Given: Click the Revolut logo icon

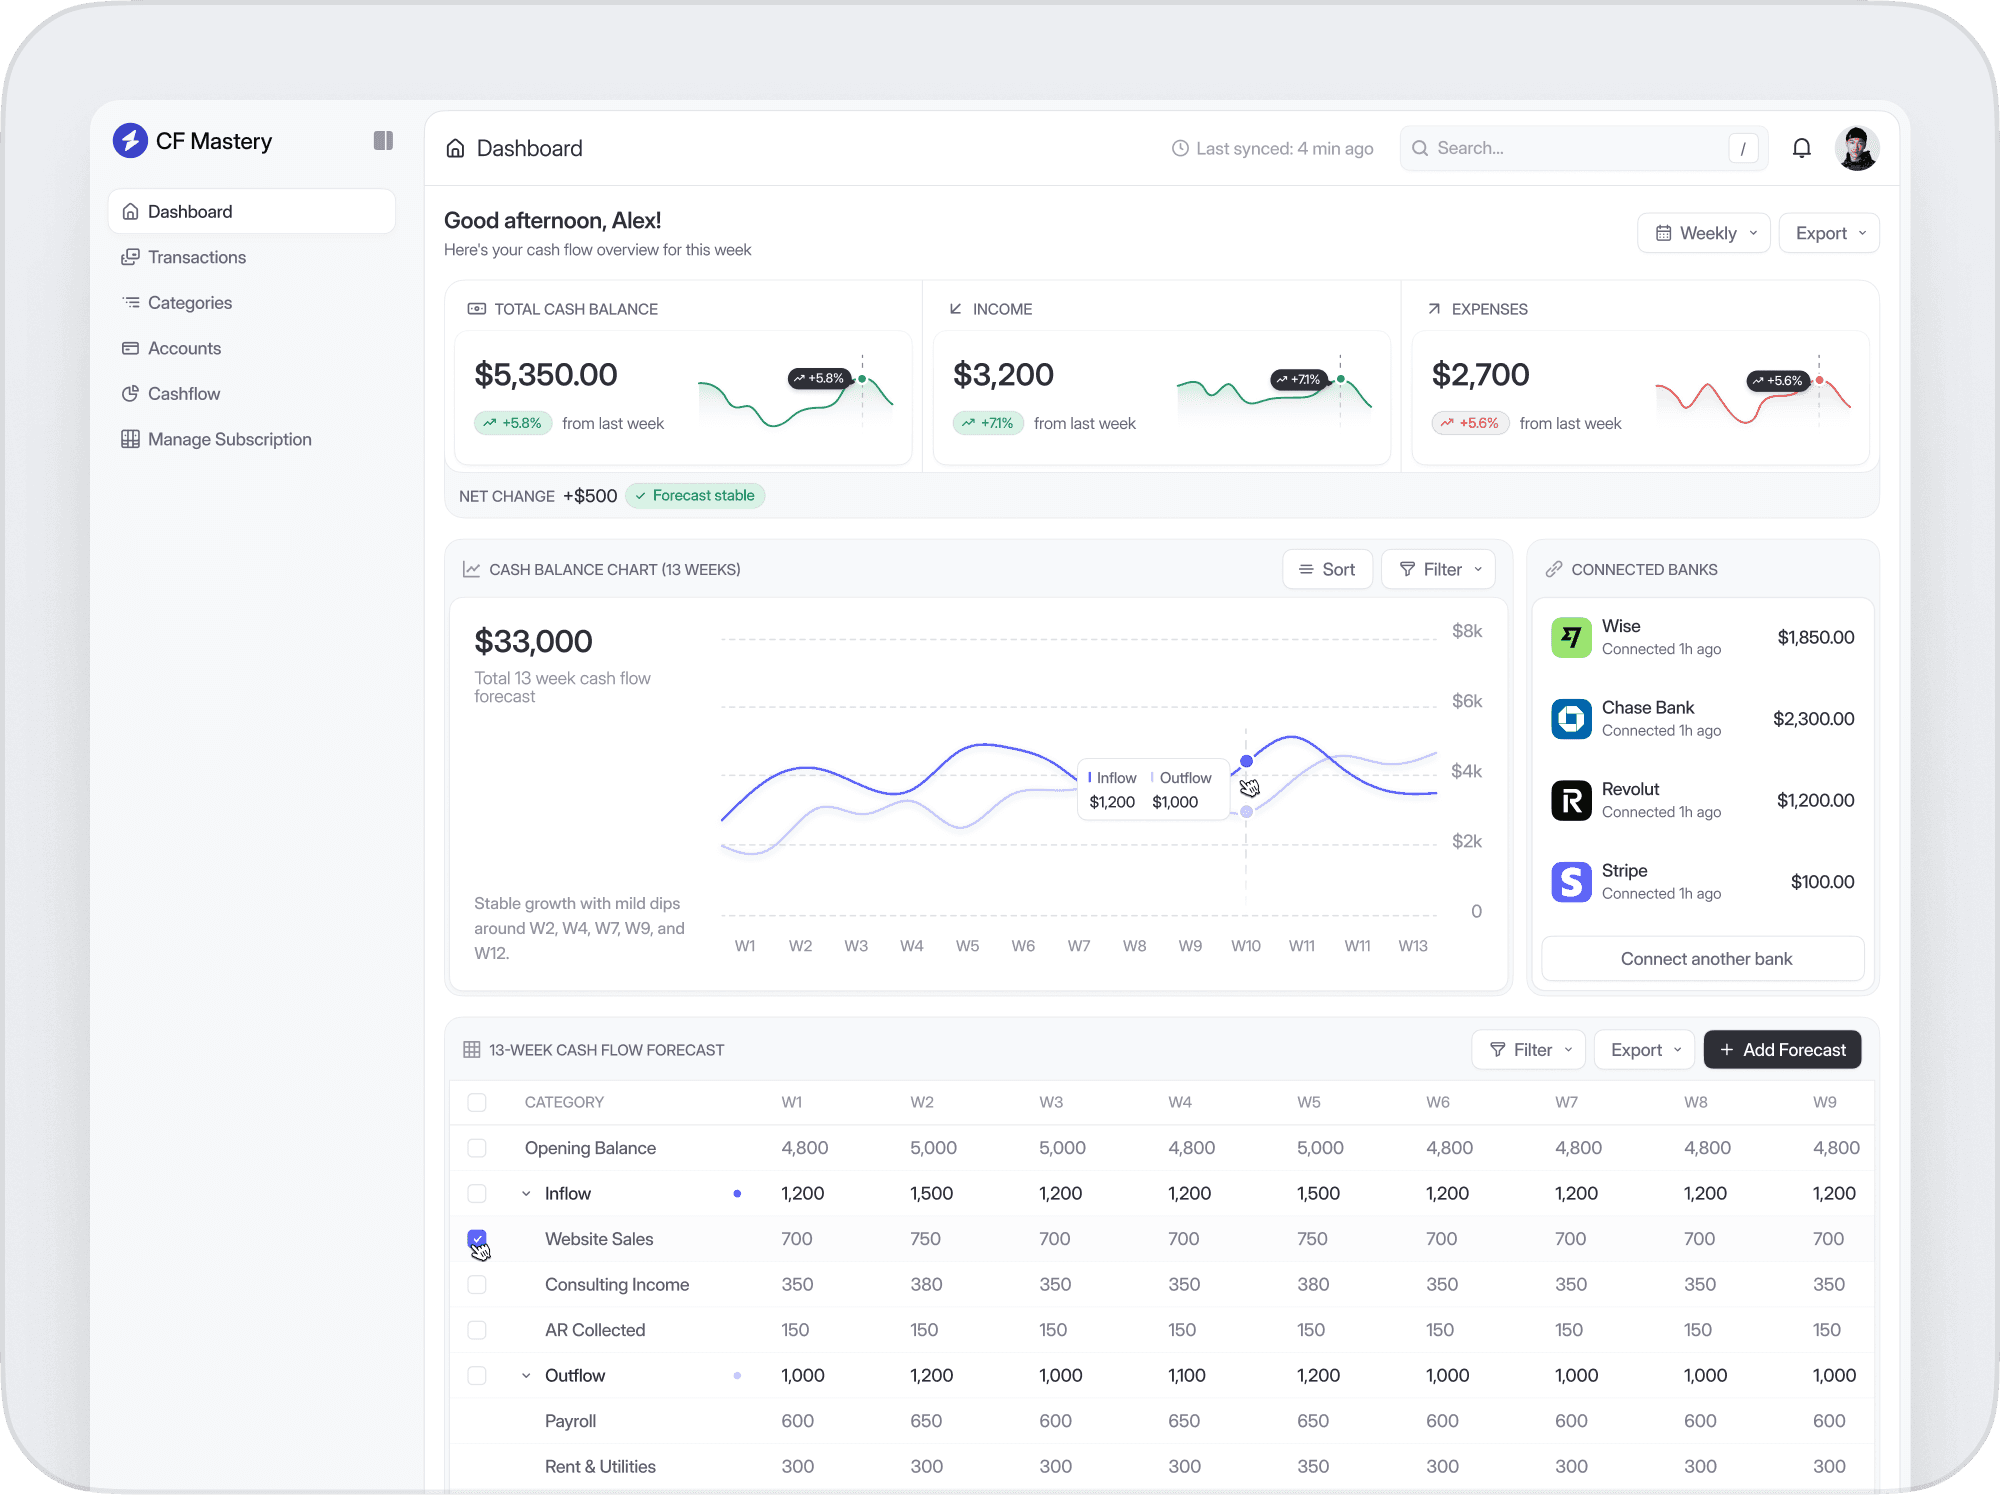Looking at the screenshot, I should pos(1571,801).
